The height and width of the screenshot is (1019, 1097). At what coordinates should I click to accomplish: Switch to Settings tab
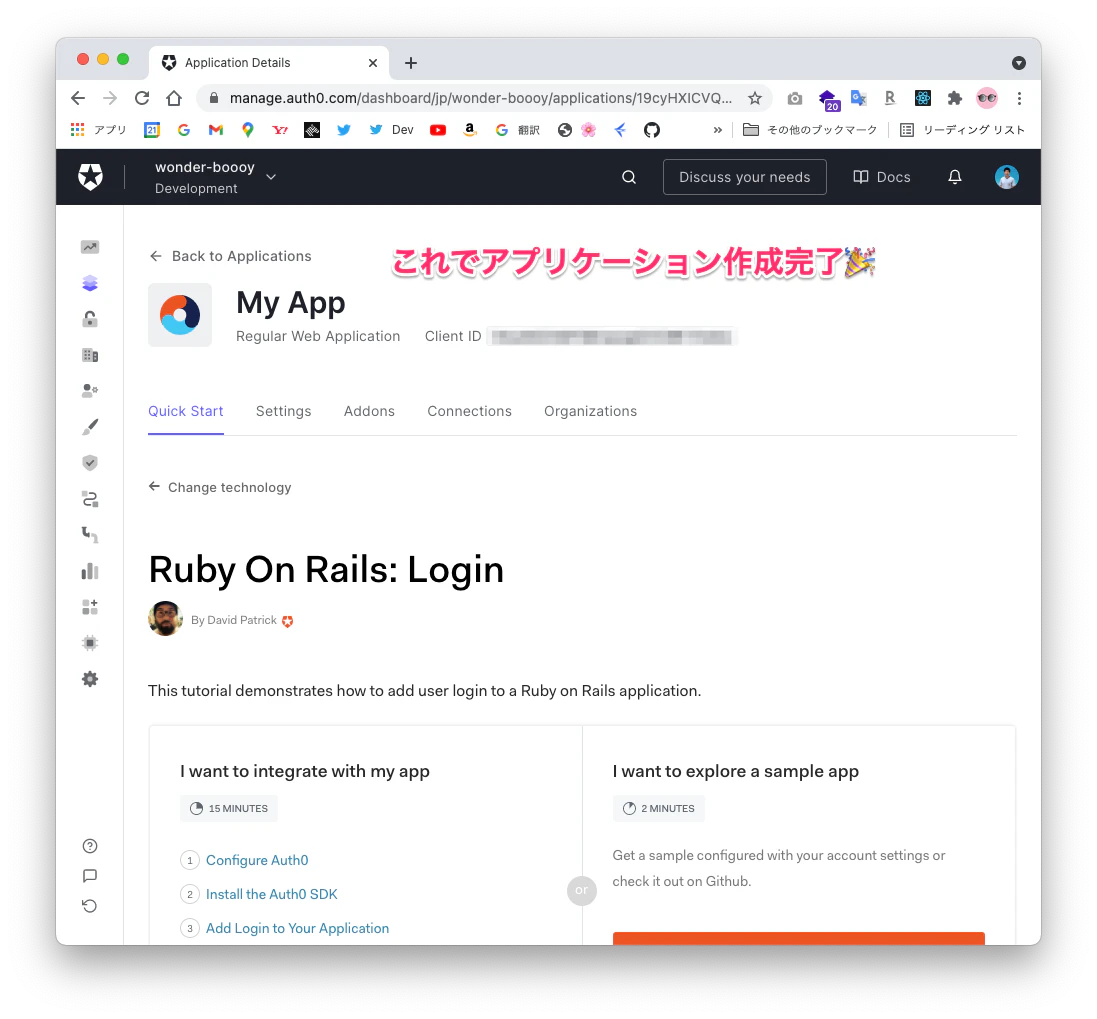click(x=283, y=411)
